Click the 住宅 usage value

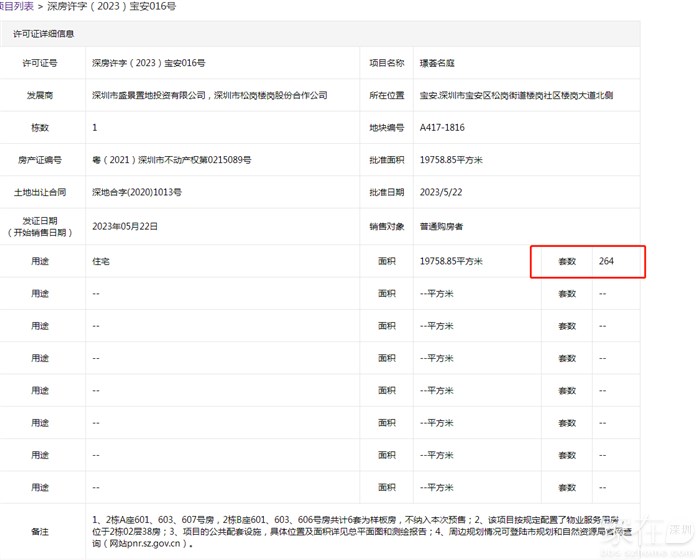(101, 261)
